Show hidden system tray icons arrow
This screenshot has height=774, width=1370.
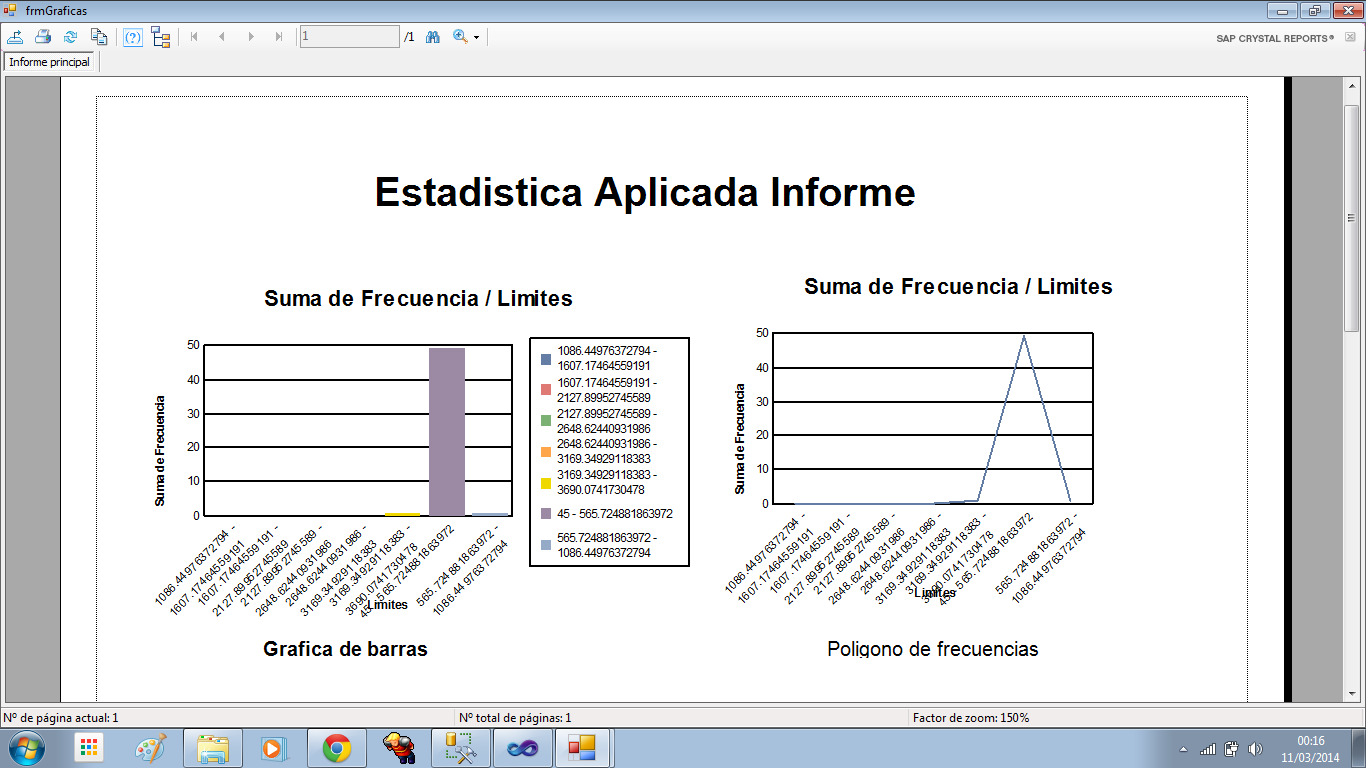point(1184,749)
